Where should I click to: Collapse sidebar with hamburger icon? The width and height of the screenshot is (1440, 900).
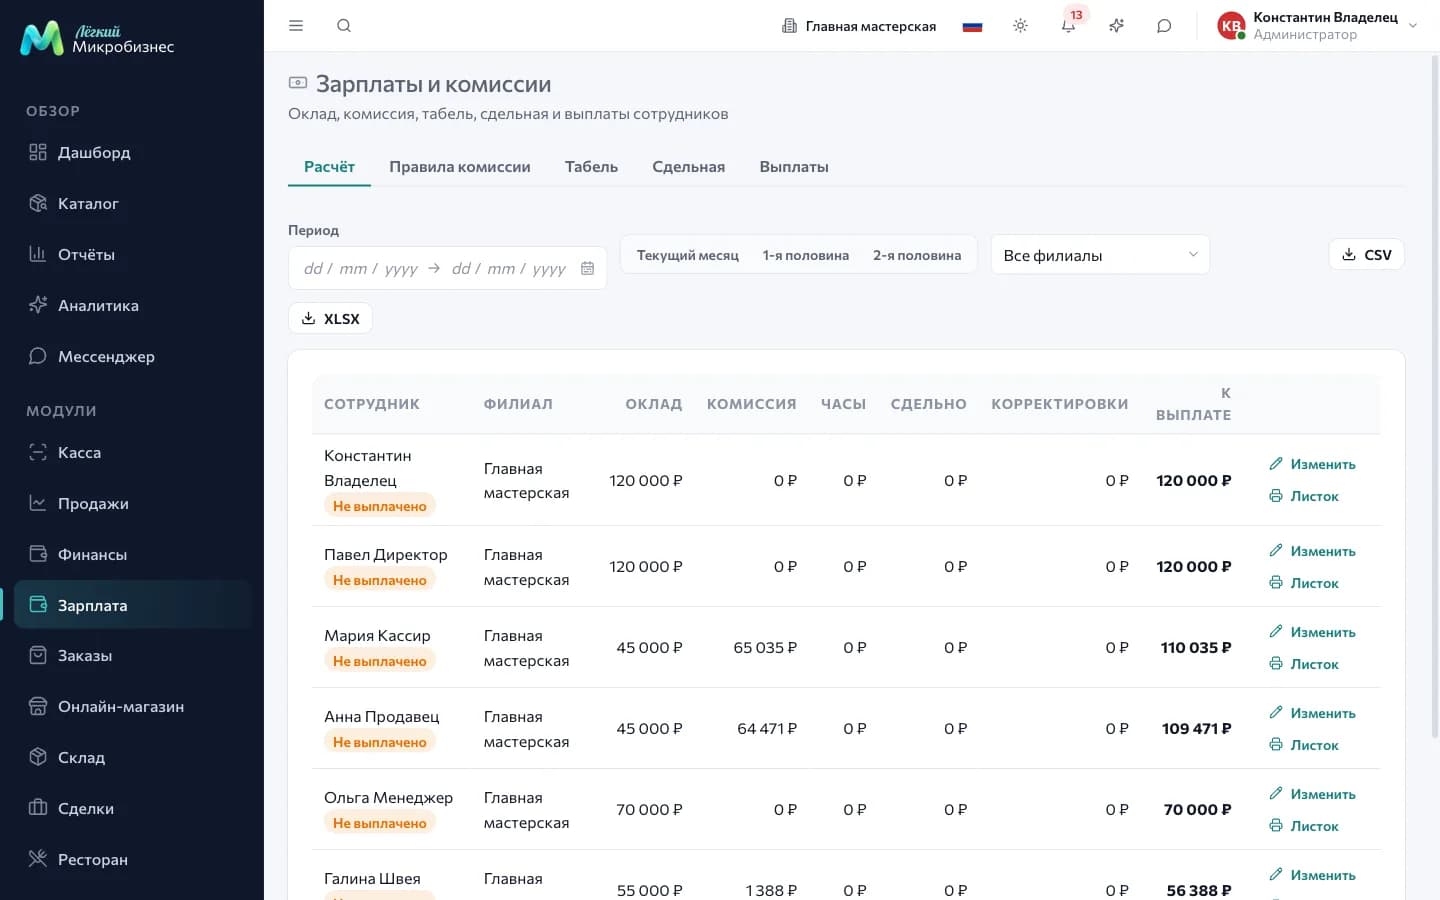[296, 26]
